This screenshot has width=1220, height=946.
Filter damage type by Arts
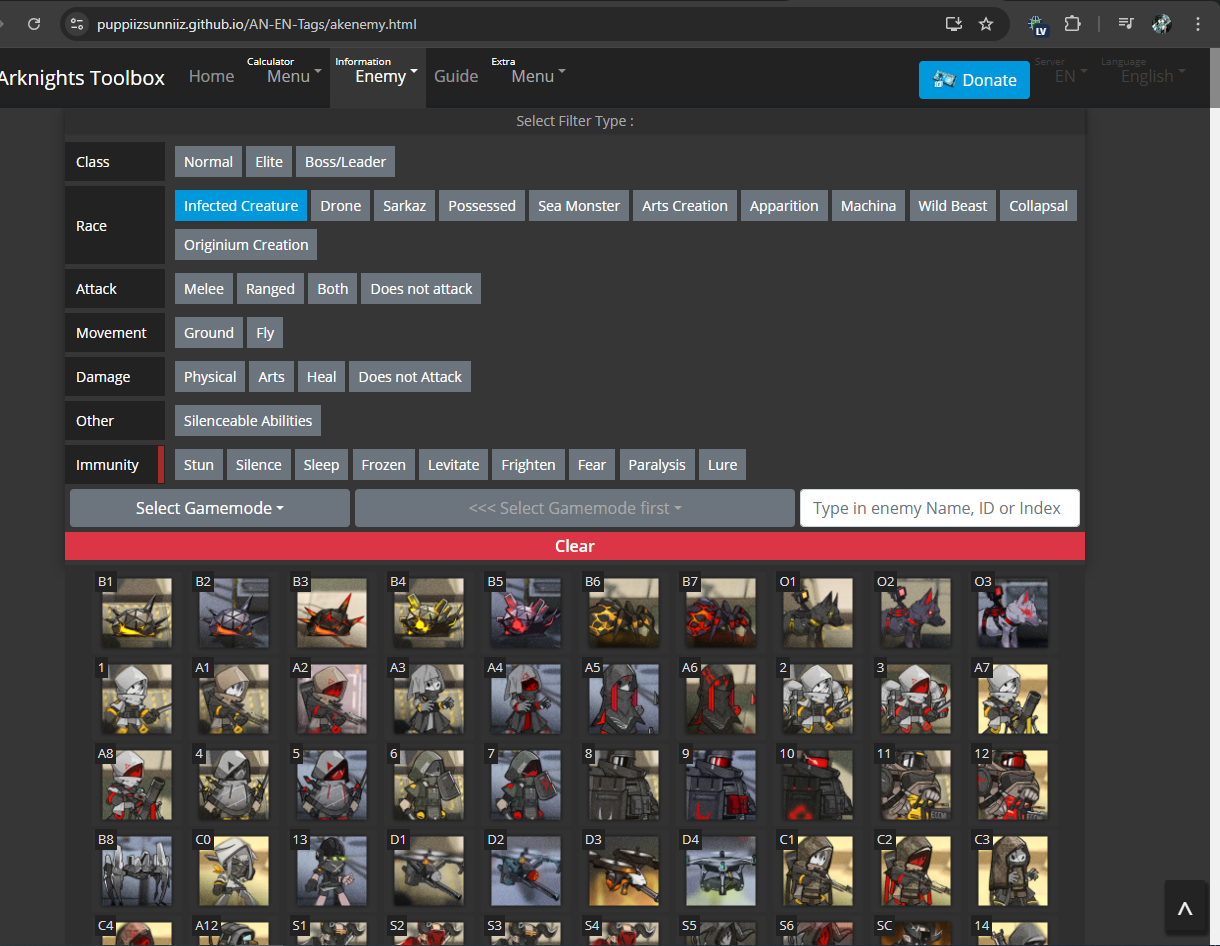(271, 377)
